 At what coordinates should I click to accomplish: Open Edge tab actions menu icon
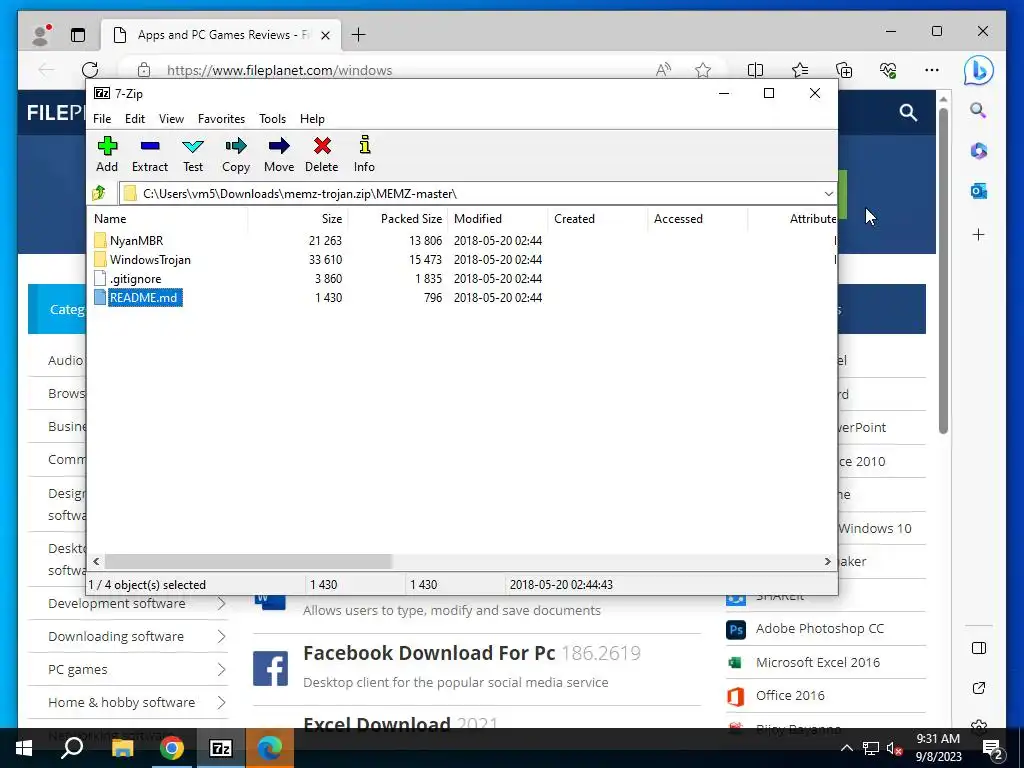tap(78, 35)
